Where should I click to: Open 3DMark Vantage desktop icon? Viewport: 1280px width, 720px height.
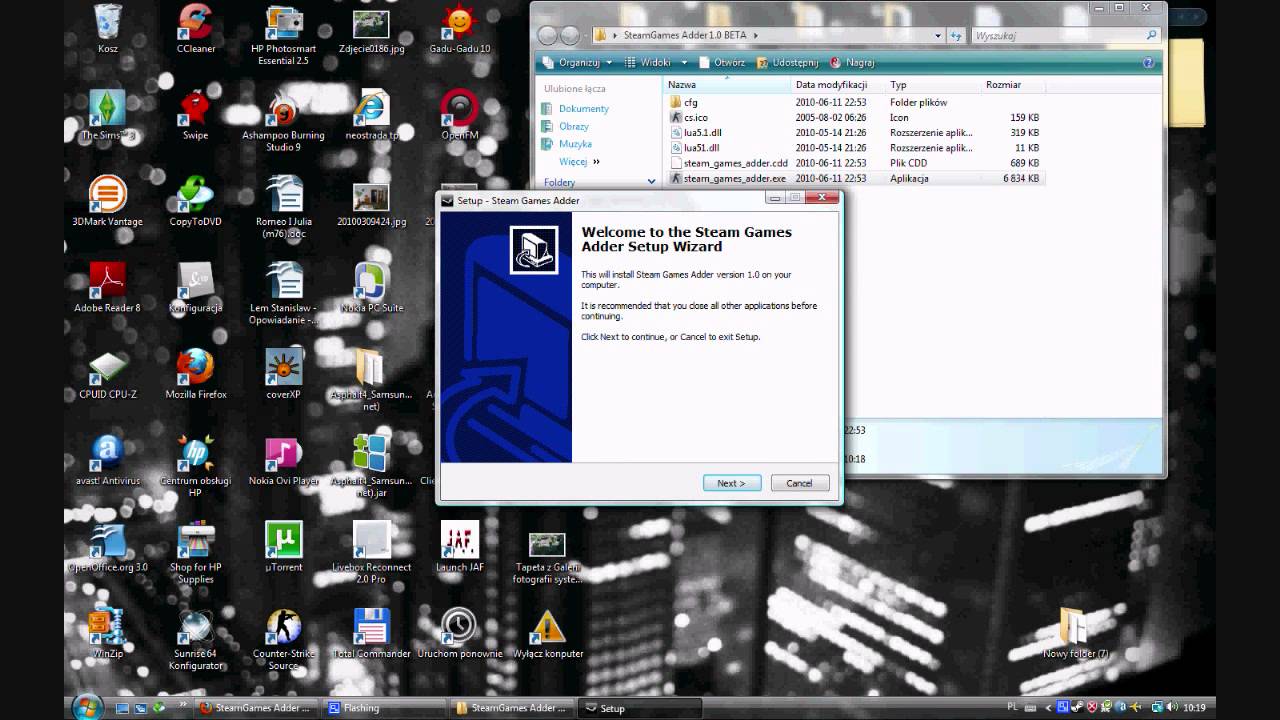[108, 201]
